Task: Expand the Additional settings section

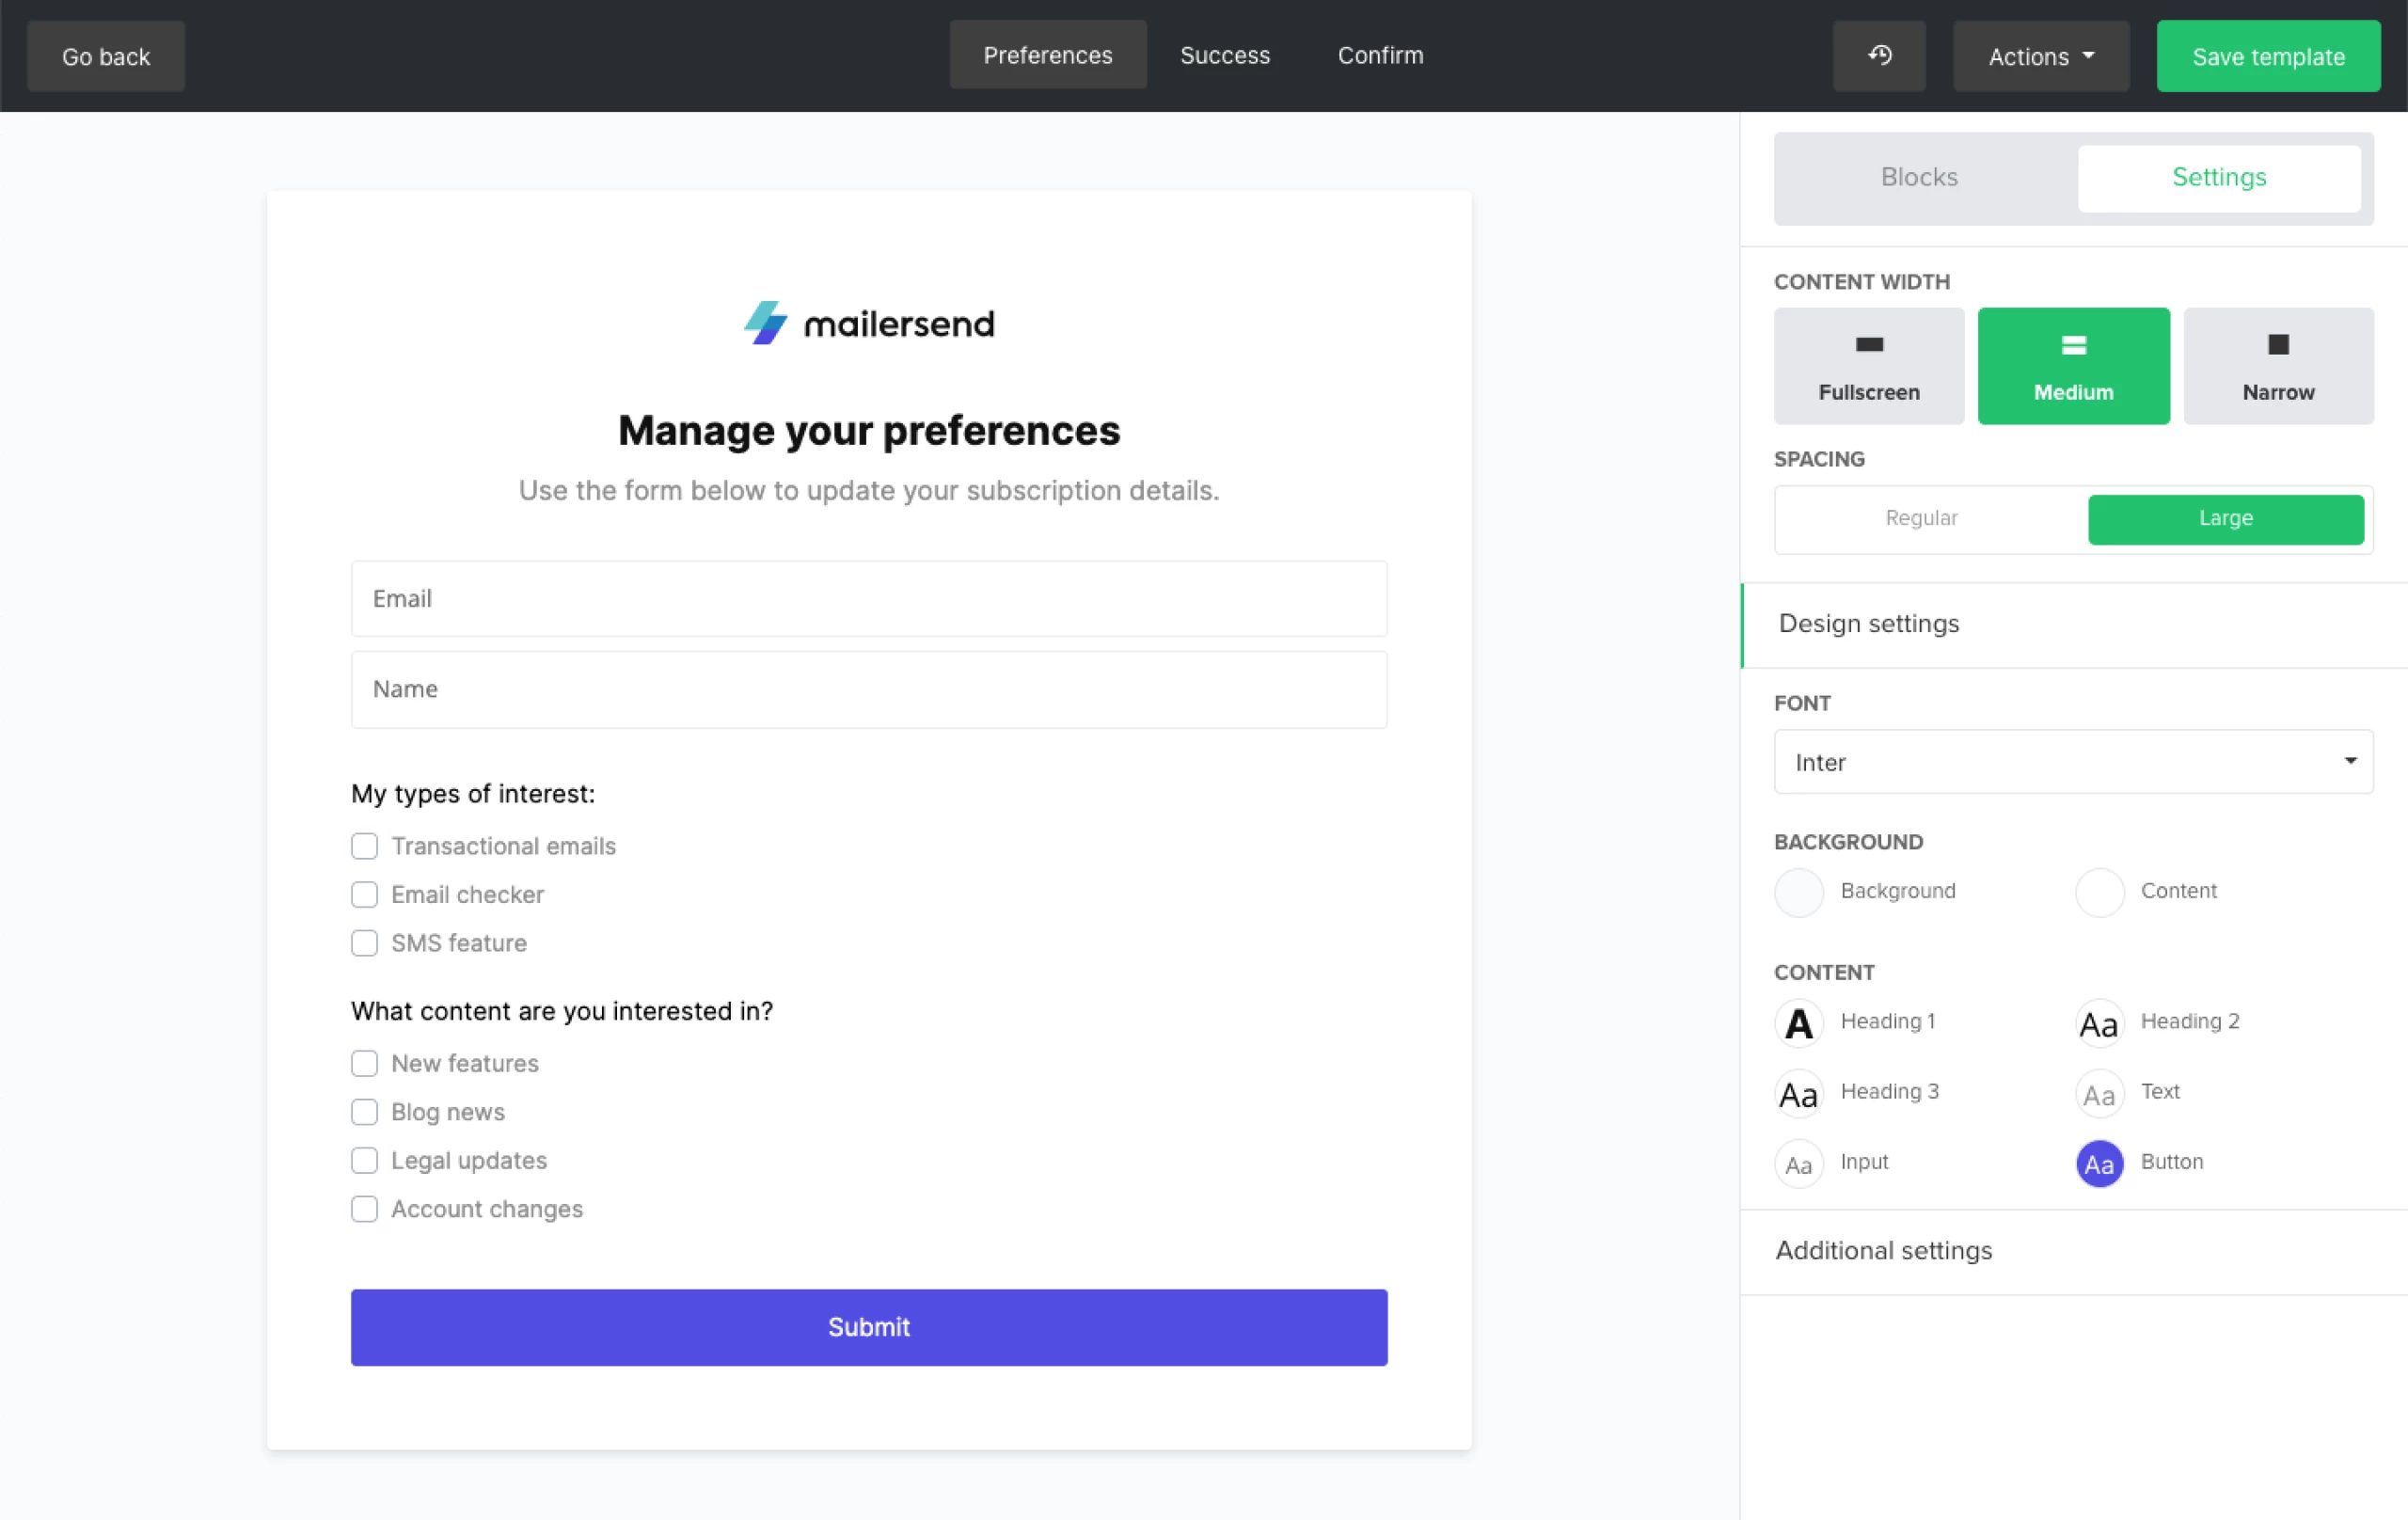Action: [1884, 1250]
